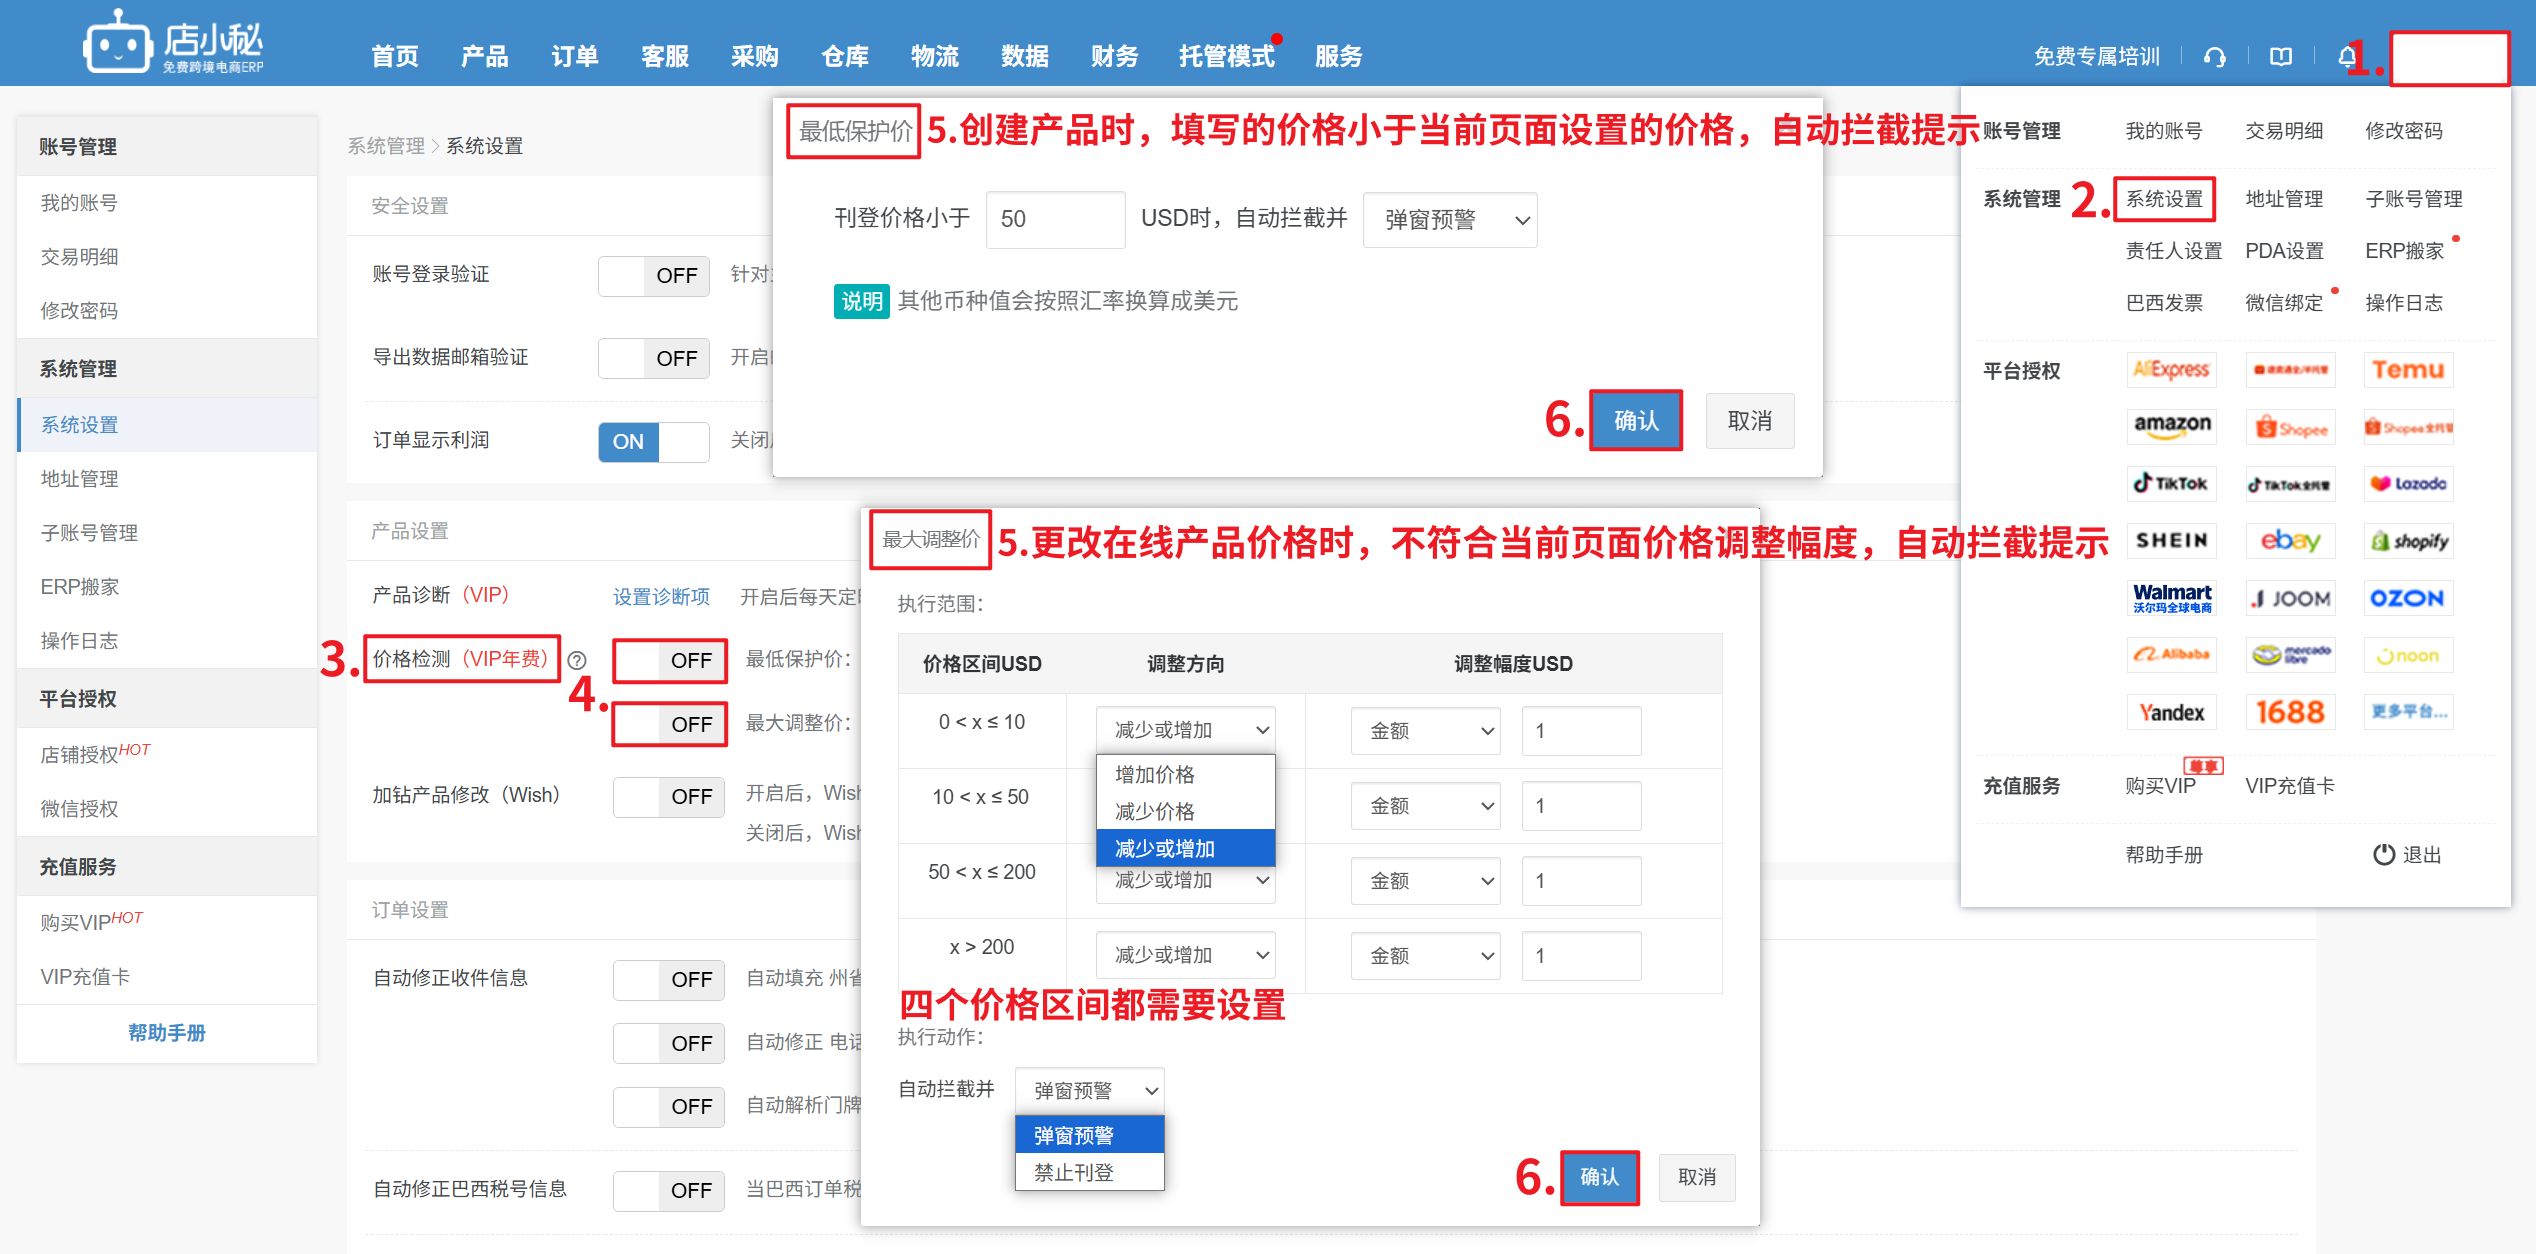Viewport: 2536px width, 1254px height.
Task: Click the 刊登价格小于 input field
Action: pos(1055,220)
